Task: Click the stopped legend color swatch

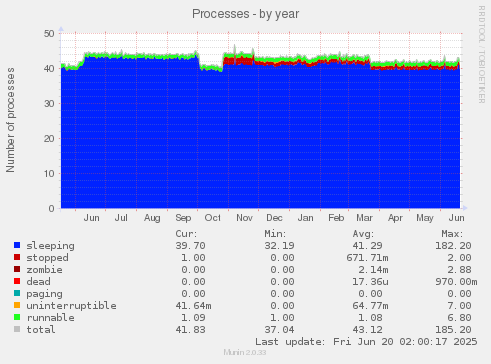Action: pos(17,257)
